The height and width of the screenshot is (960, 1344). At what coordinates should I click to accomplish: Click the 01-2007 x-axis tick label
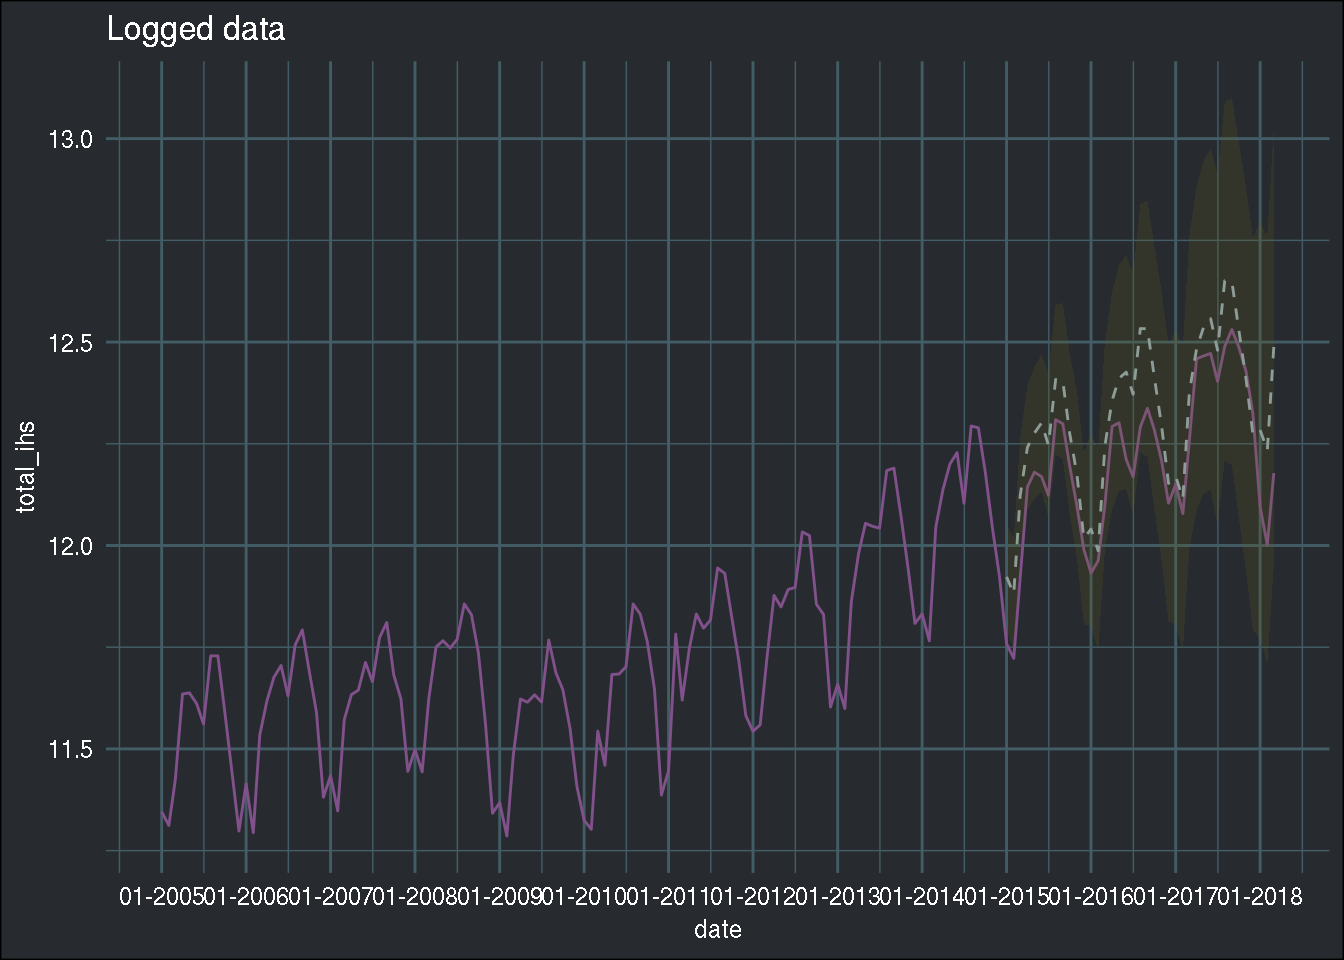(330, 897)
